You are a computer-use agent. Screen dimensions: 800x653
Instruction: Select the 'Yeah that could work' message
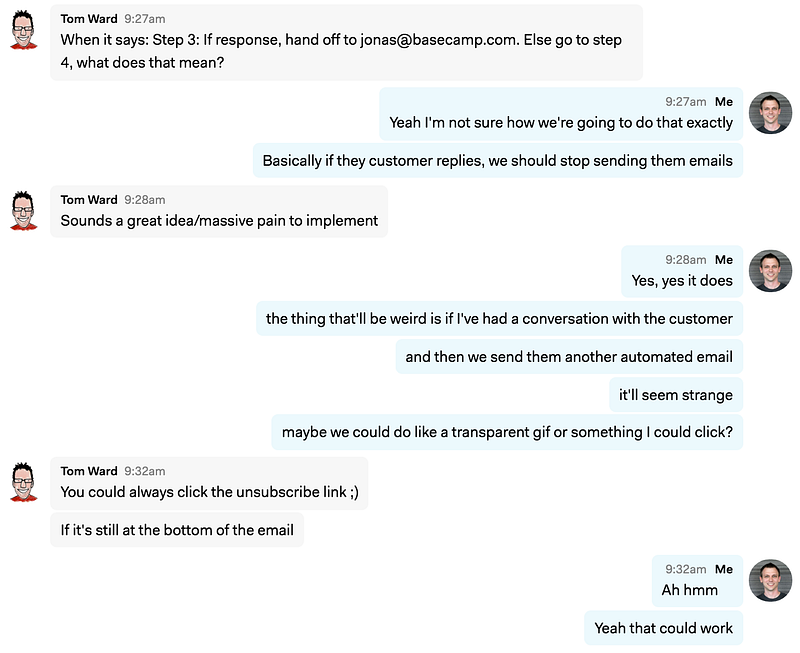(x=664, y=628)
